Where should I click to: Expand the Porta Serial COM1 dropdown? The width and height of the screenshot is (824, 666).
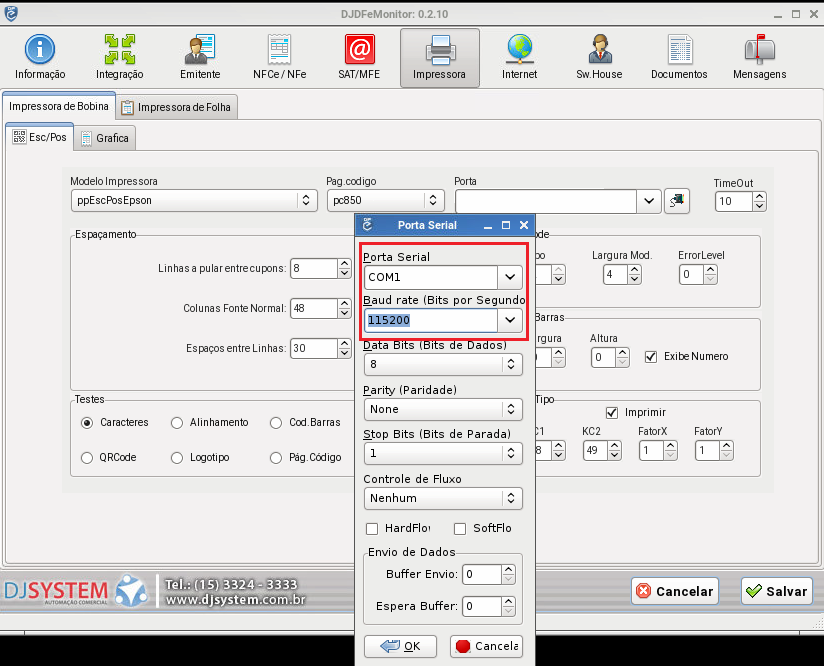coord(510,277)
